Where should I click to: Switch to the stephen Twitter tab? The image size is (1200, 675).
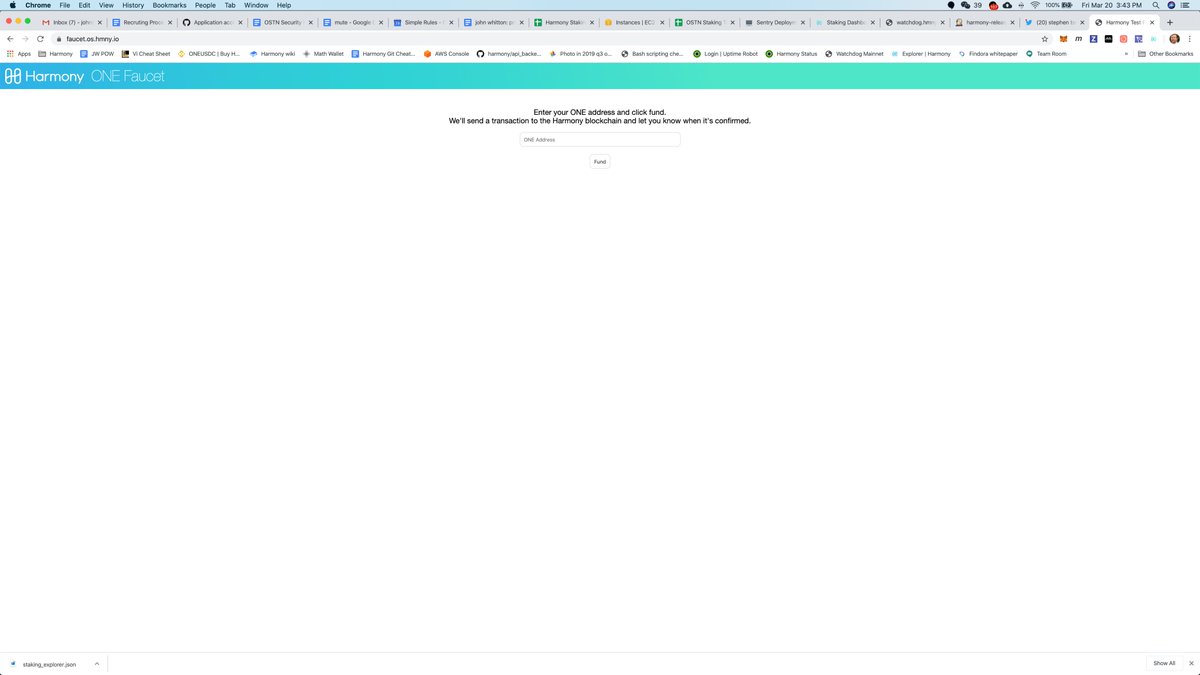click(x=1053, y=22)
